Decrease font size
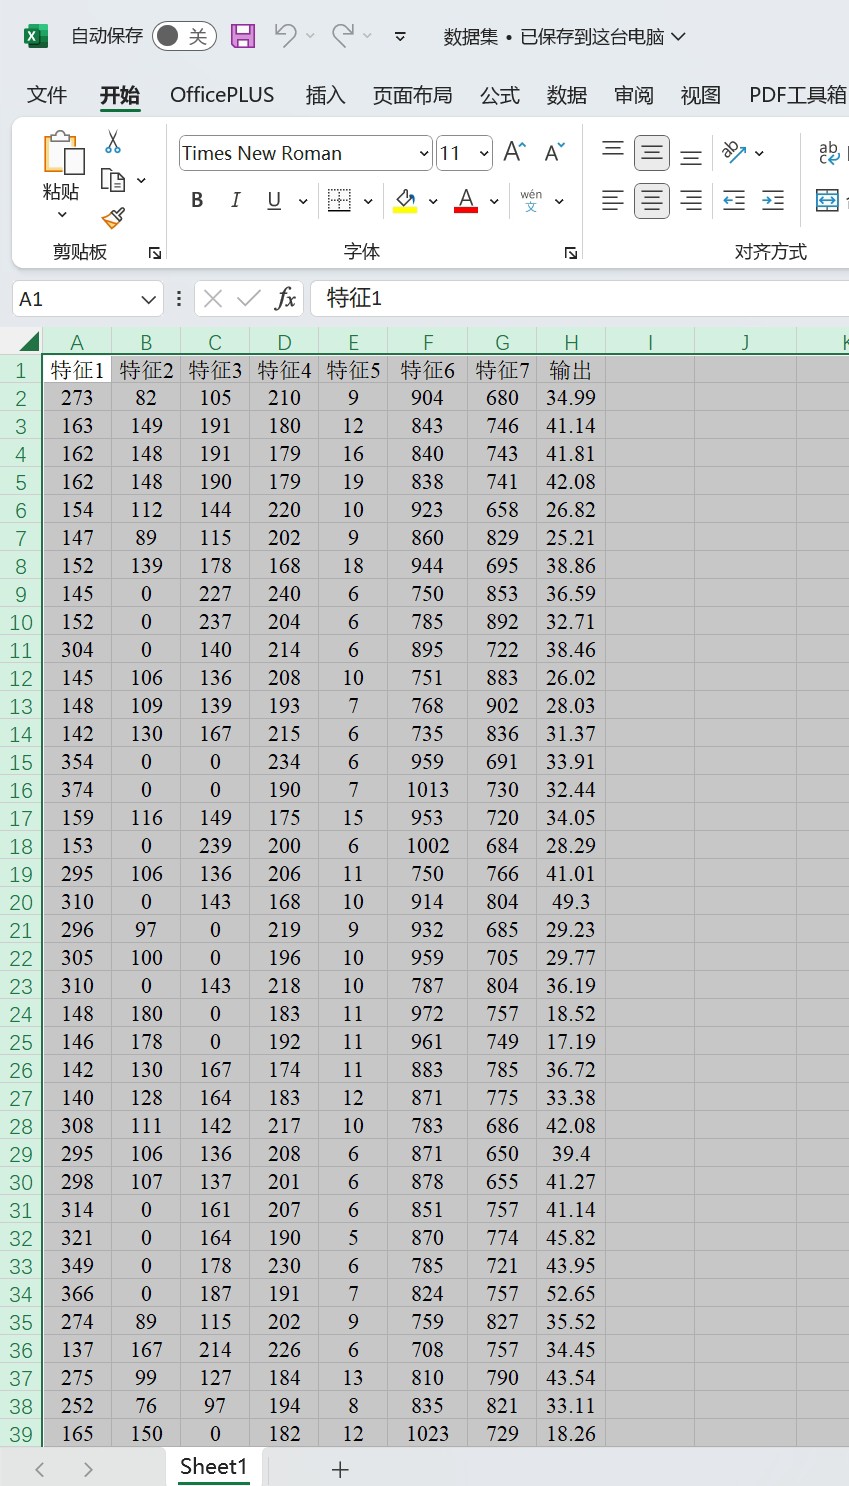849x1486 pixels. [555, 152]
